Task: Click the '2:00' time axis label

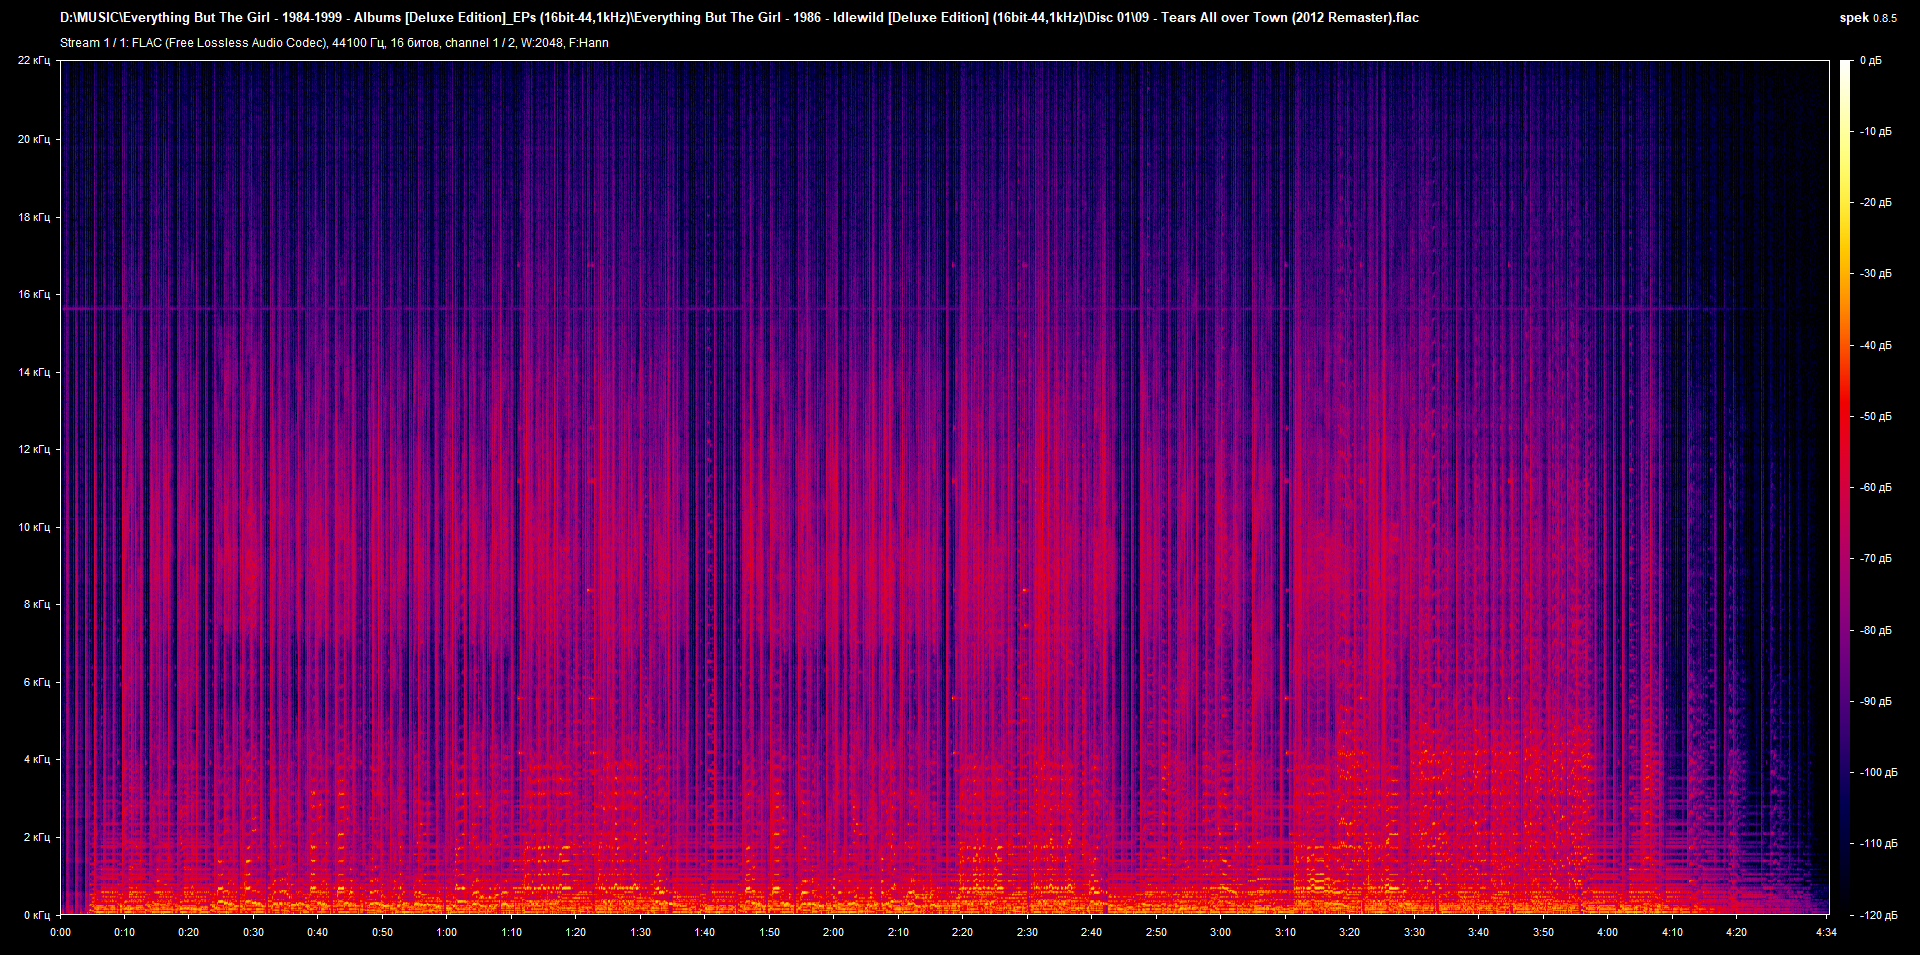Action: click(x=833, y=932)
